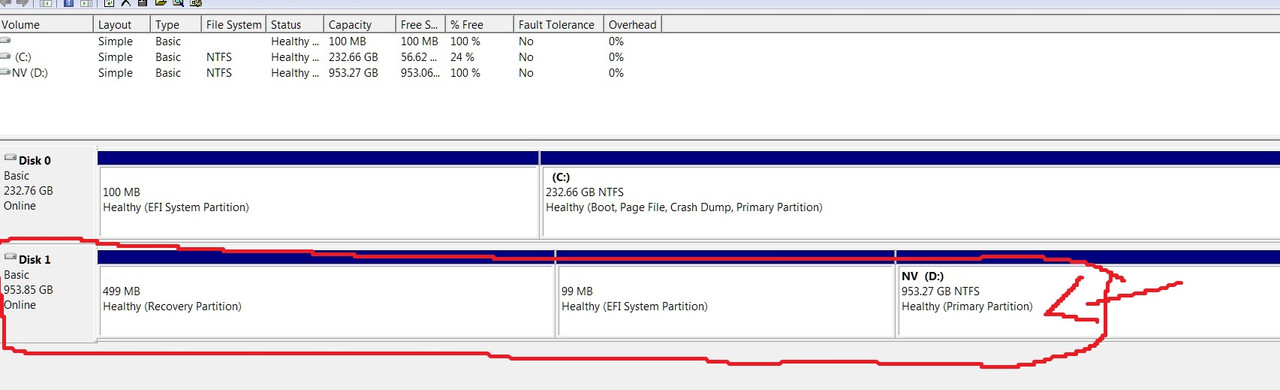
Task: Sort by the Fault Tolerance column header
Action: 559,24
